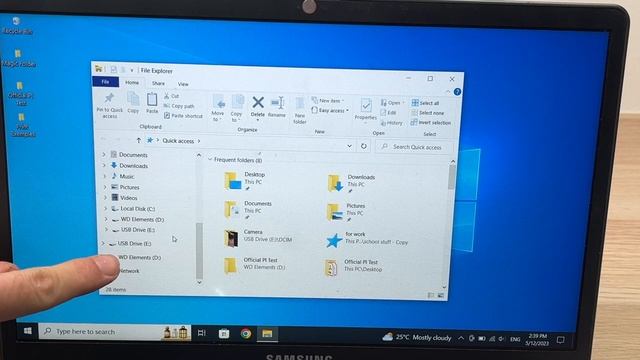
Task: Select the Desktop folder icon
Action: [x=233, y=181]
